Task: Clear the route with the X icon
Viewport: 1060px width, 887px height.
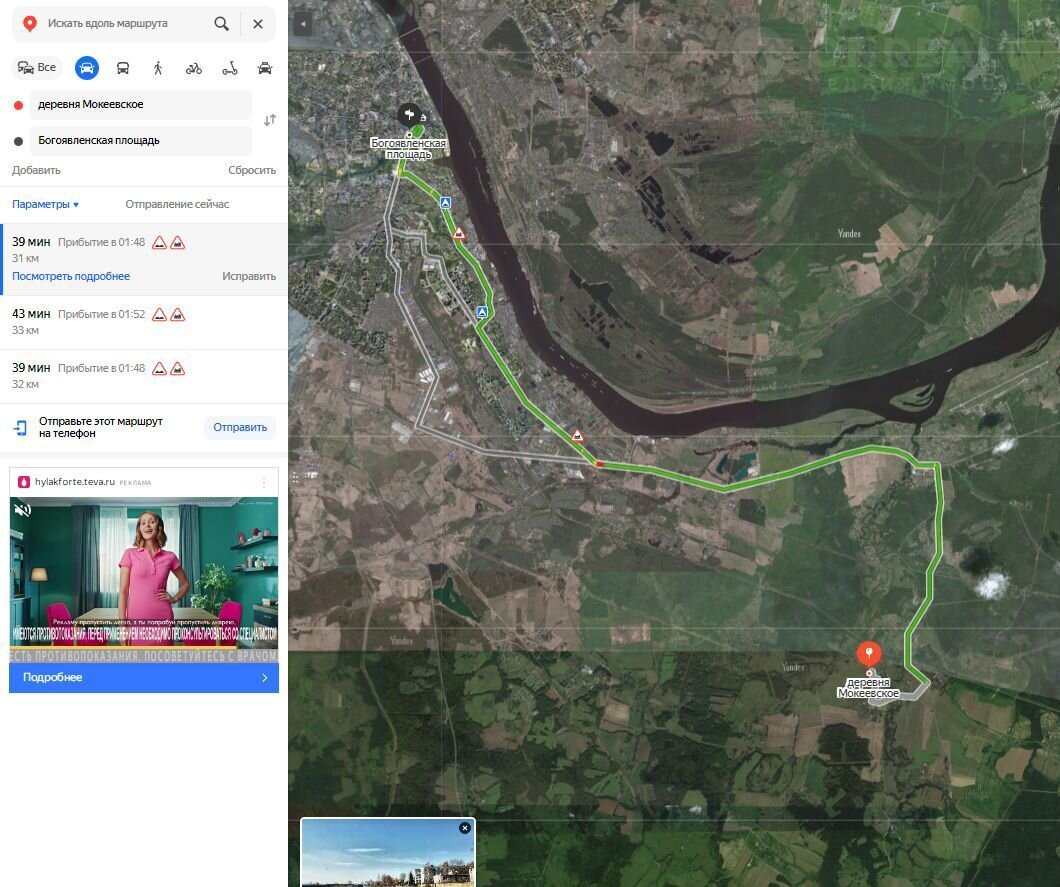Action: 258,24
